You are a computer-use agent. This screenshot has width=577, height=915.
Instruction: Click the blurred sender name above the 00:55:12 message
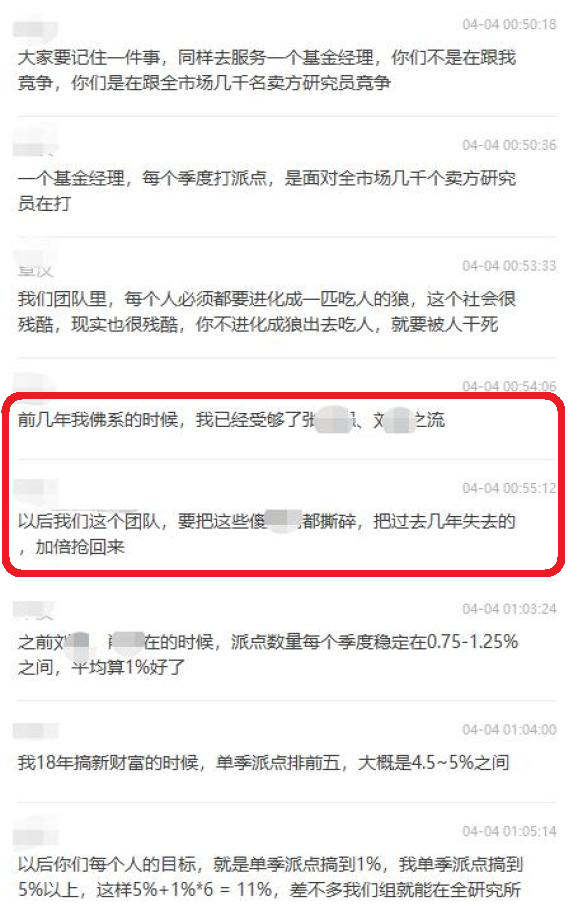coord(36,490)
